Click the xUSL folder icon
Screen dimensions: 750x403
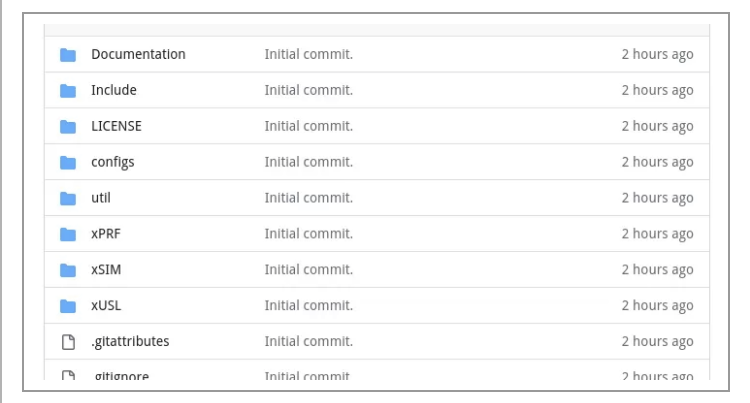pyautogui.click(x=68, y=306)
